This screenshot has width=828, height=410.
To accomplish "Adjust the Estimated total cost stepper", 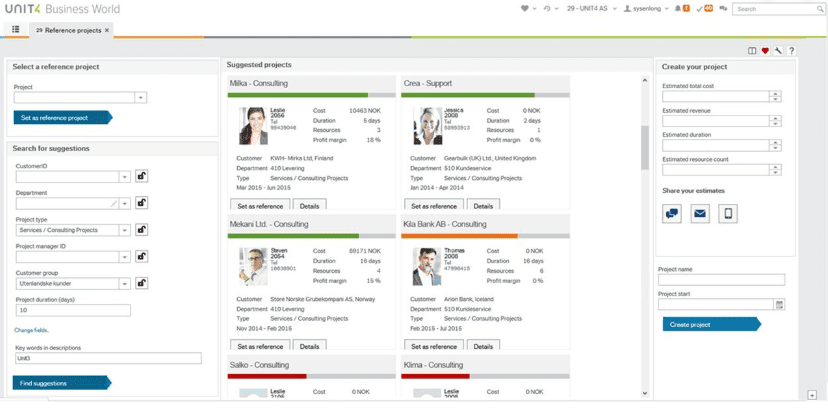I will pyautogui.click(x=775, y=97).
